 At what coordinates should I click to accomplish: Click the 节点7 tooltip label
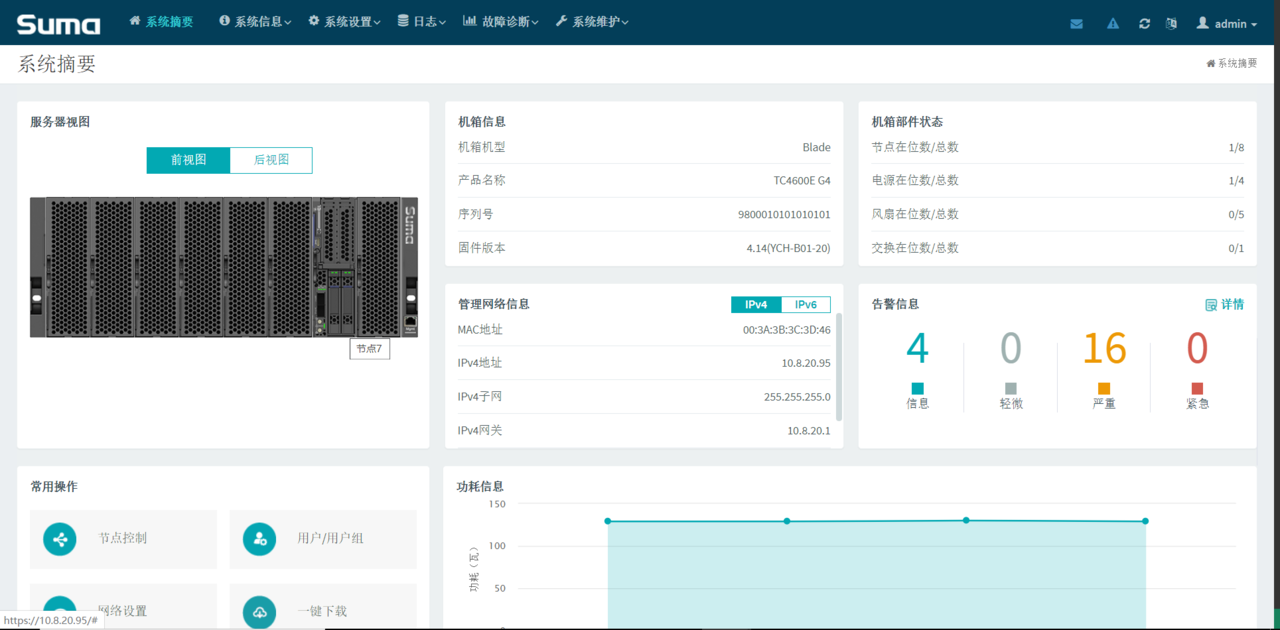[369, 349]
